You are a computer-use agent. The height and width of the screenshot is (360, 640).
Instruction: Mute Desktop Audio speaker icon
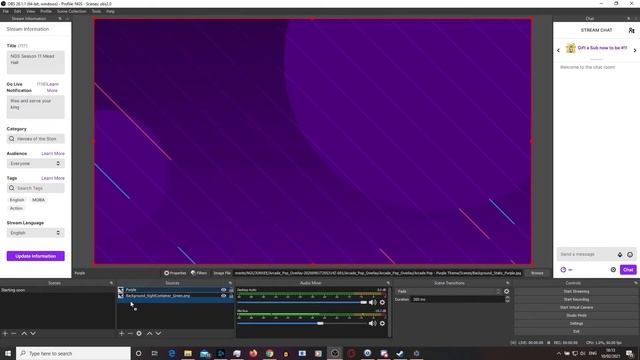(373, 302)
